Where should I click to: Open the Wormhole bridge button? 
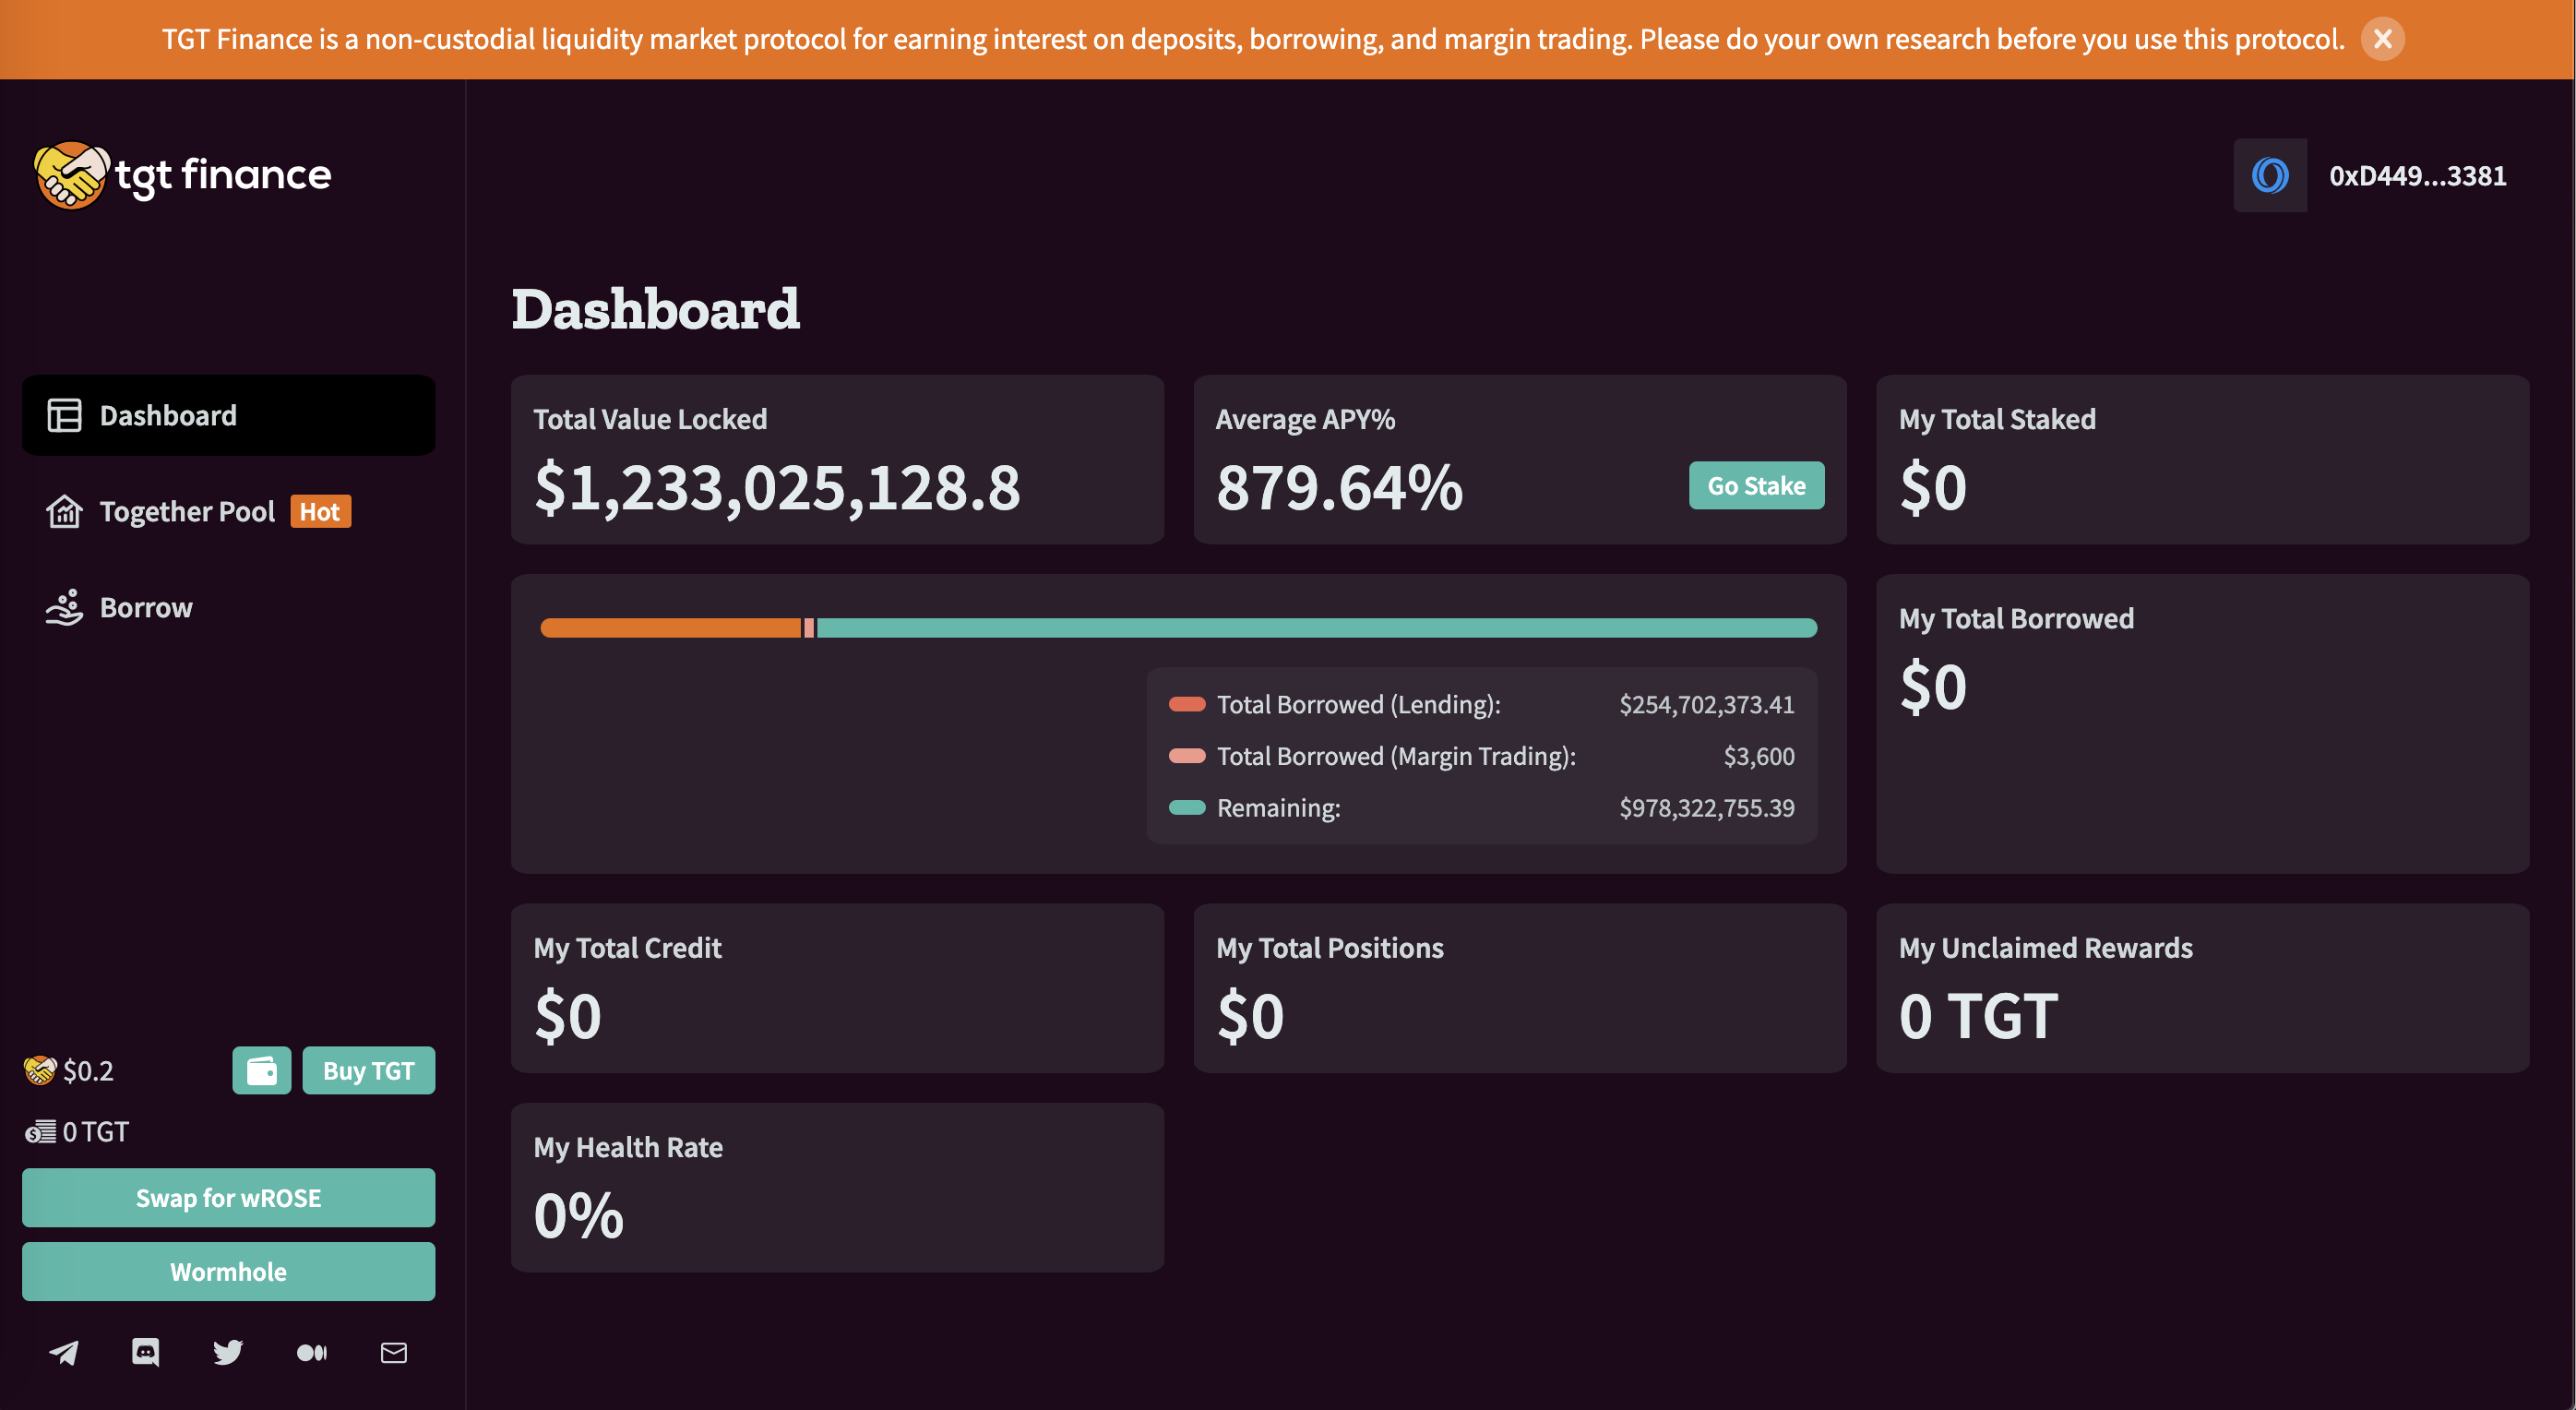click(x=228, y=1271)
